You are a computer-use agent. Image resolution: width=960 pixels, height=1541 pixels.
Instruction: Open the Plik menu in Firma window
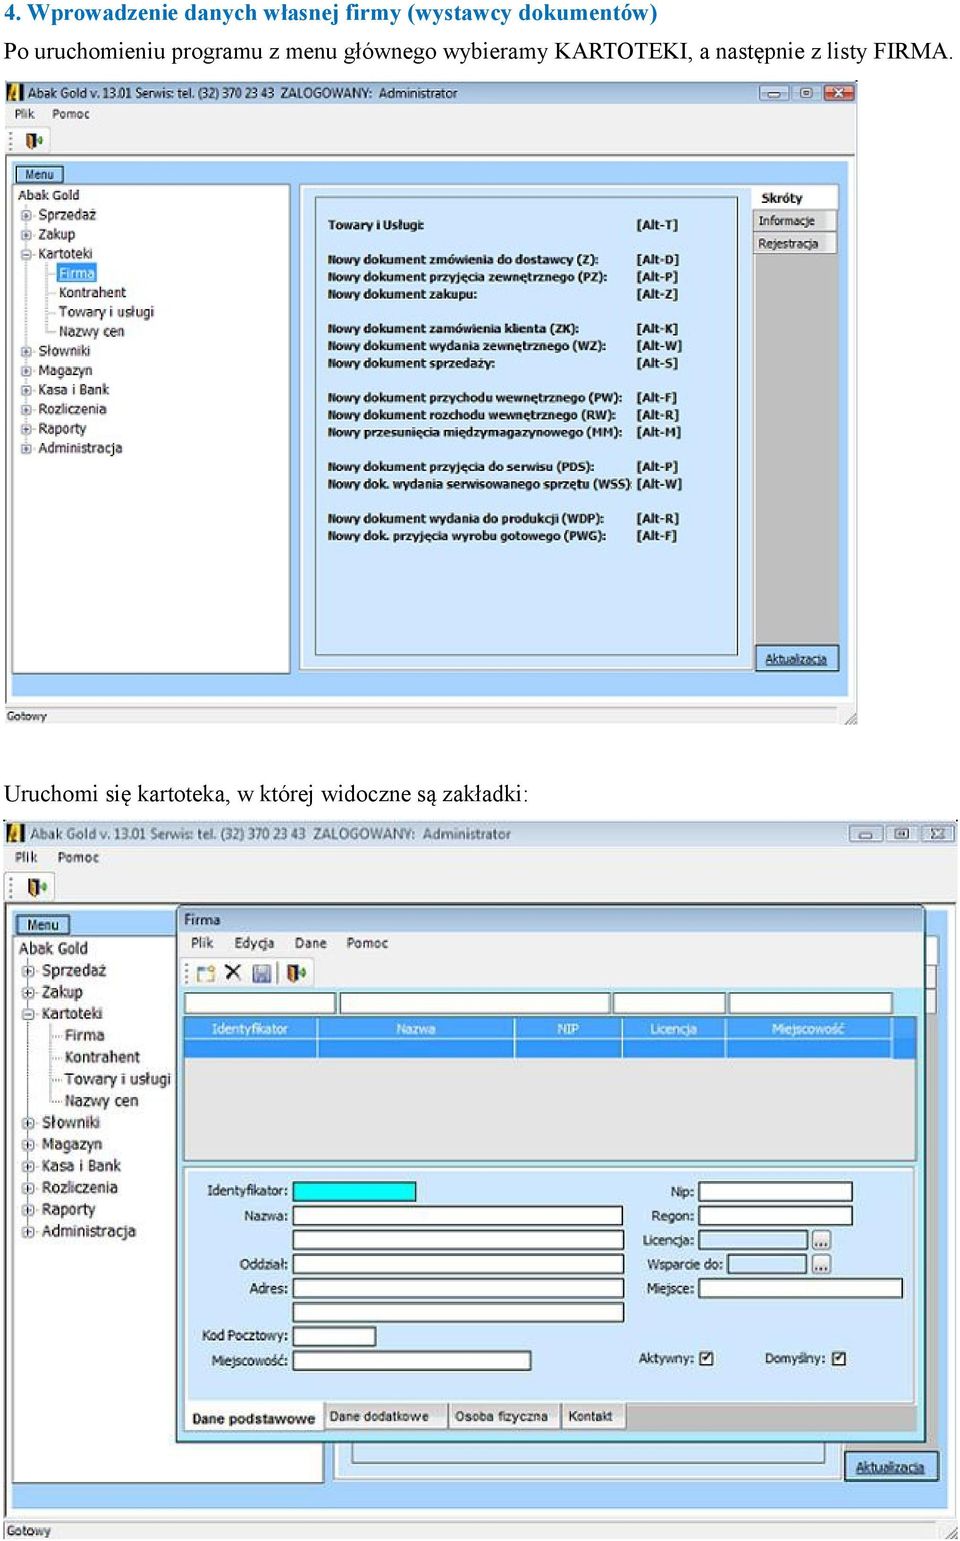(x=202, y=943)
